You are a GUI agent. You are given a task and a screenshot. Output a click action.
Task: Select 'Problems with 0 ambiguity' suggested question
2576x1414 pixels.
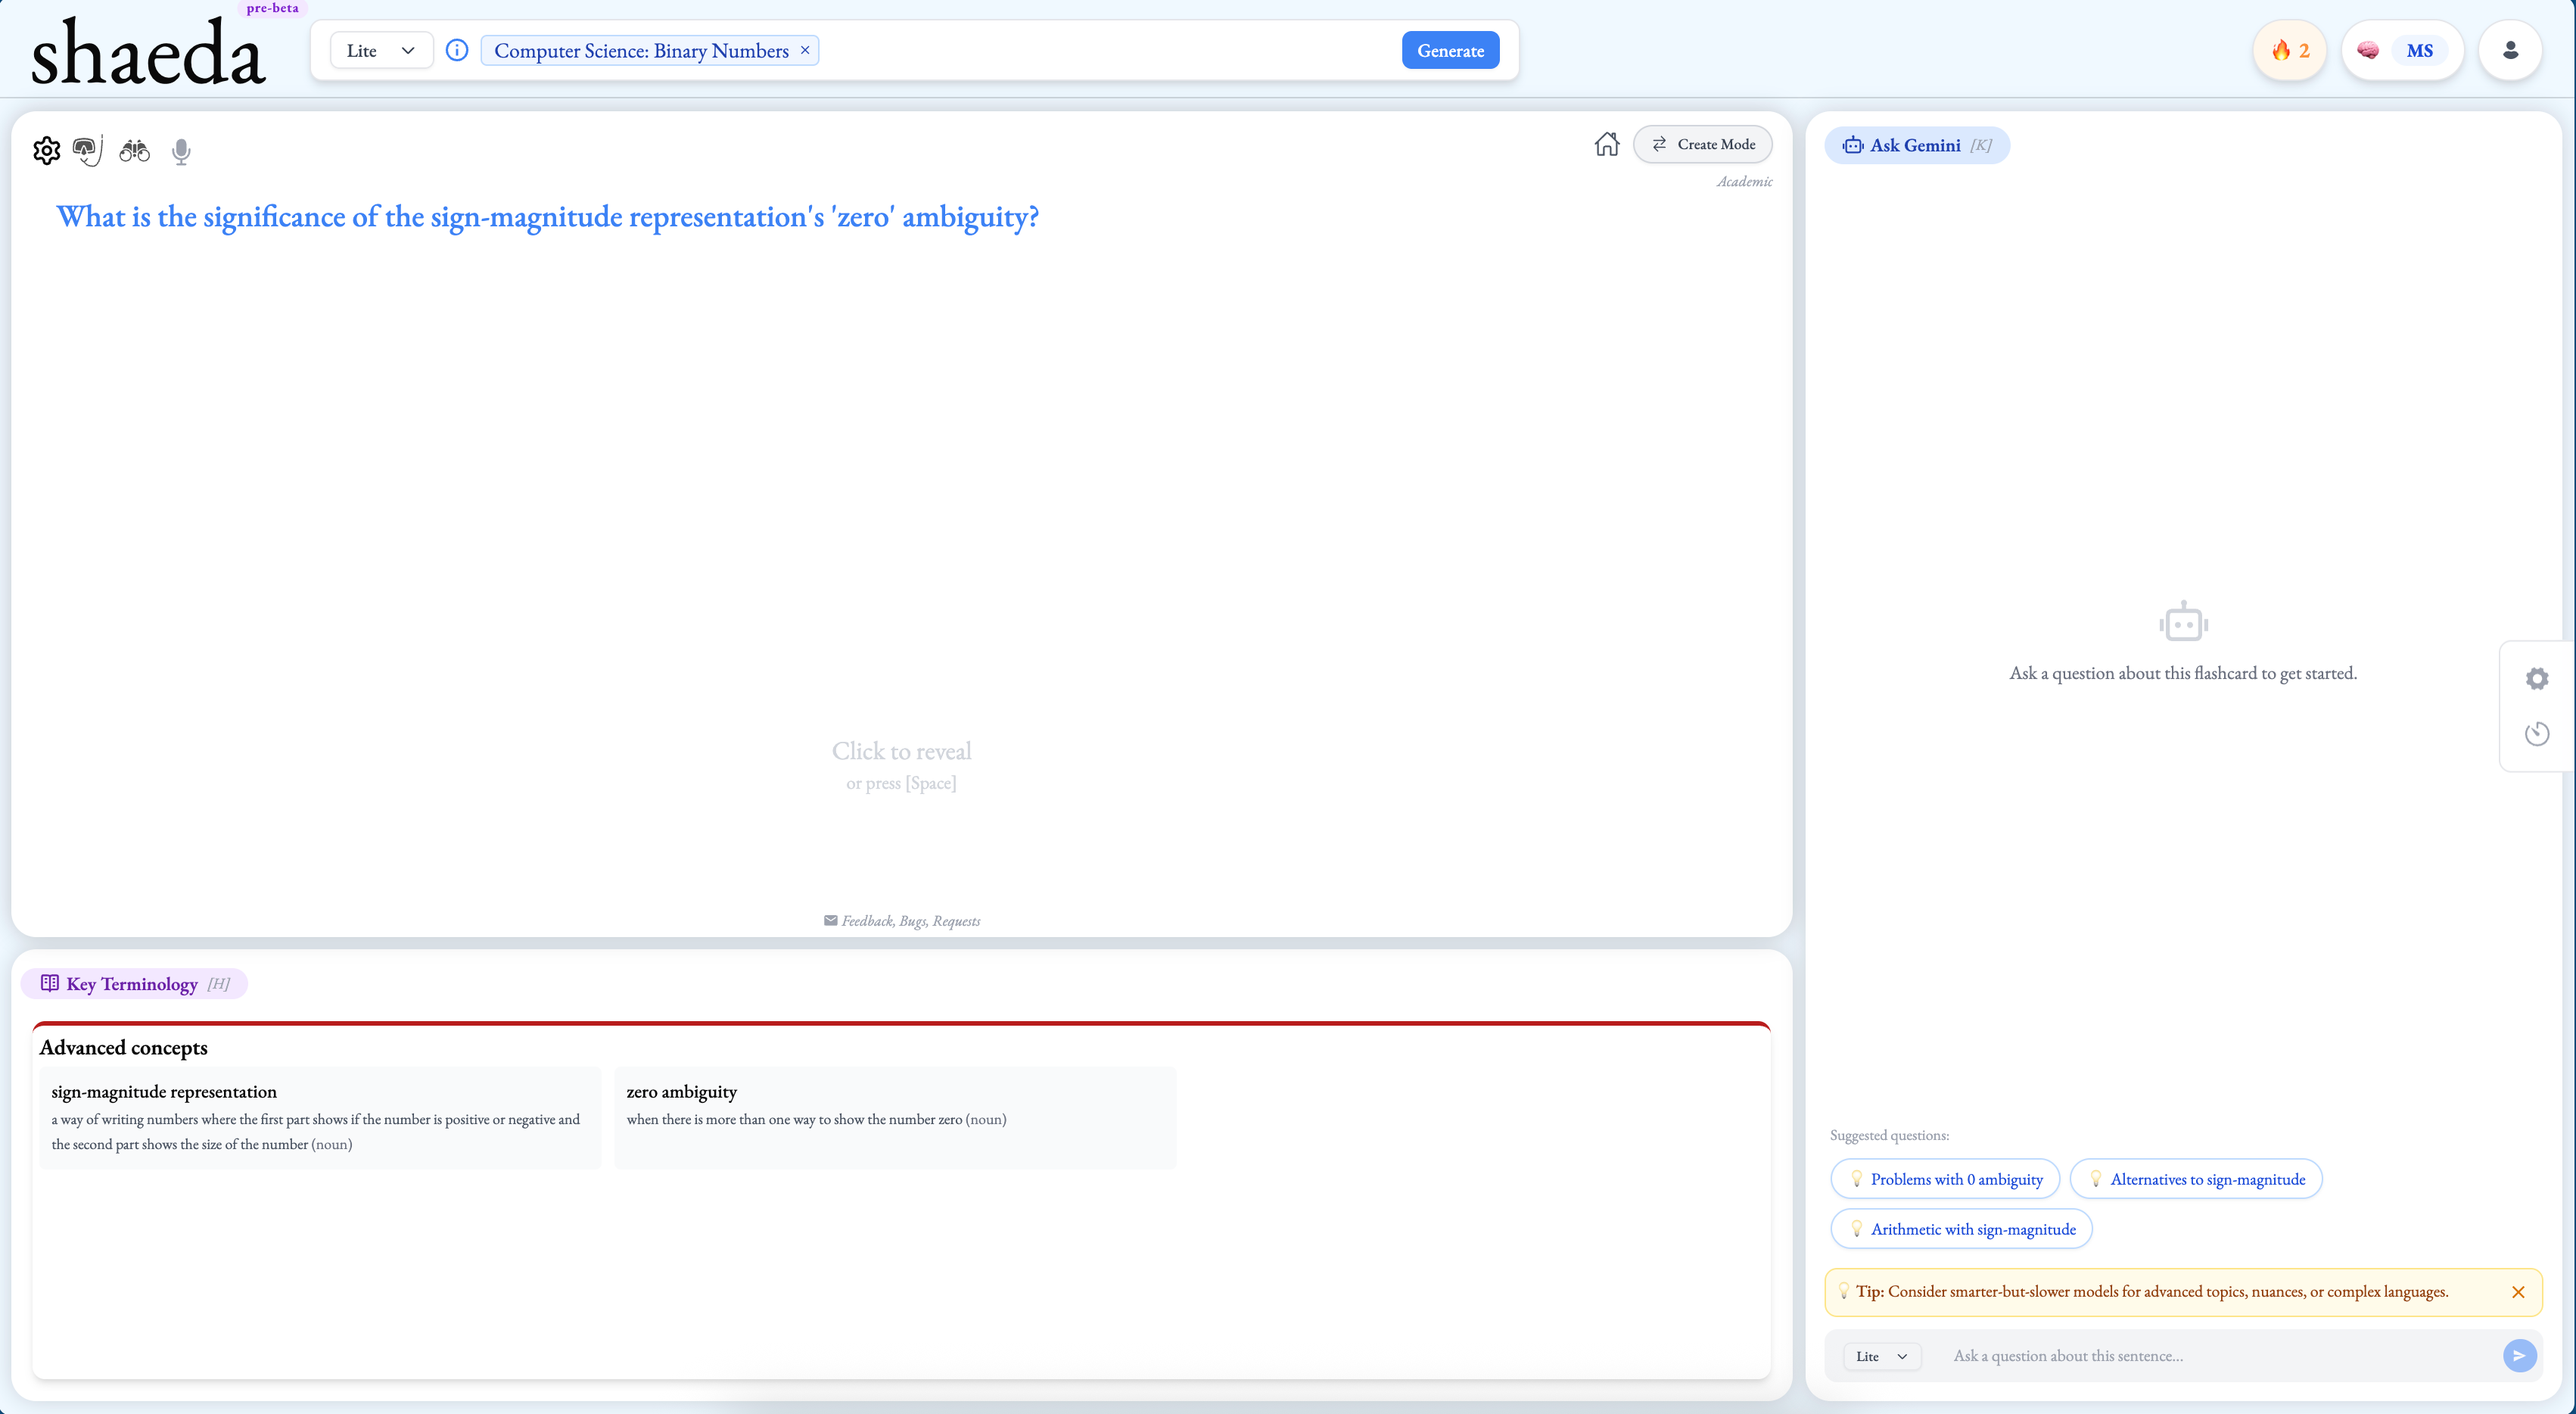(x=1945, y=1179)
